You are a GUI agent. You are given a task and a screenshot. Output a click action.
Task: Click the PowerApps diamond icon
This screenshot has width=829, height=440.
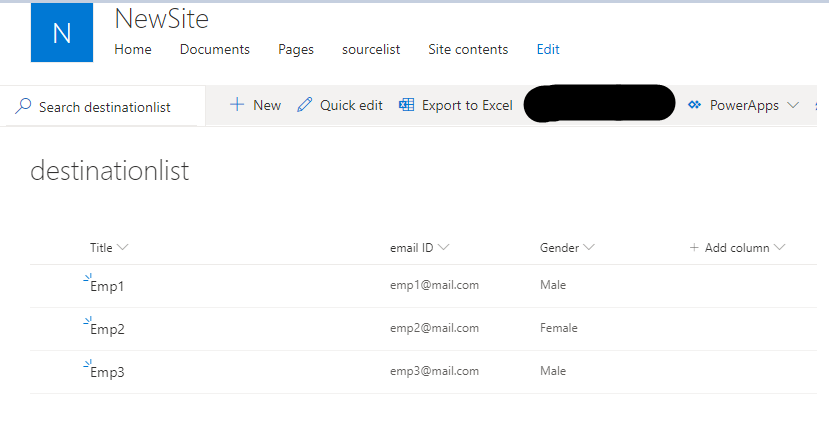click(694, 105)
